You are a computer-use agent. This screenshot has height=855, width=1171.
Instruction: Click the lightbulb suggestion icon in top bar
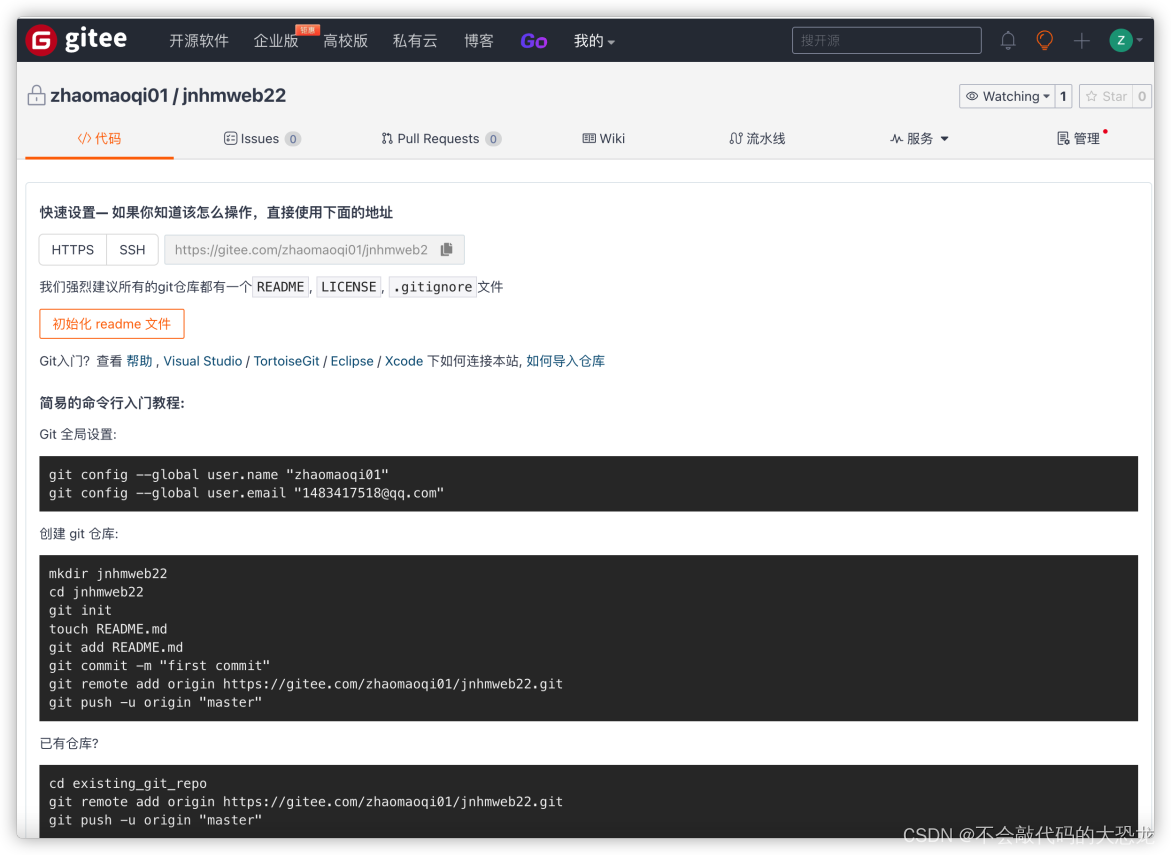tap(1044, 40)
